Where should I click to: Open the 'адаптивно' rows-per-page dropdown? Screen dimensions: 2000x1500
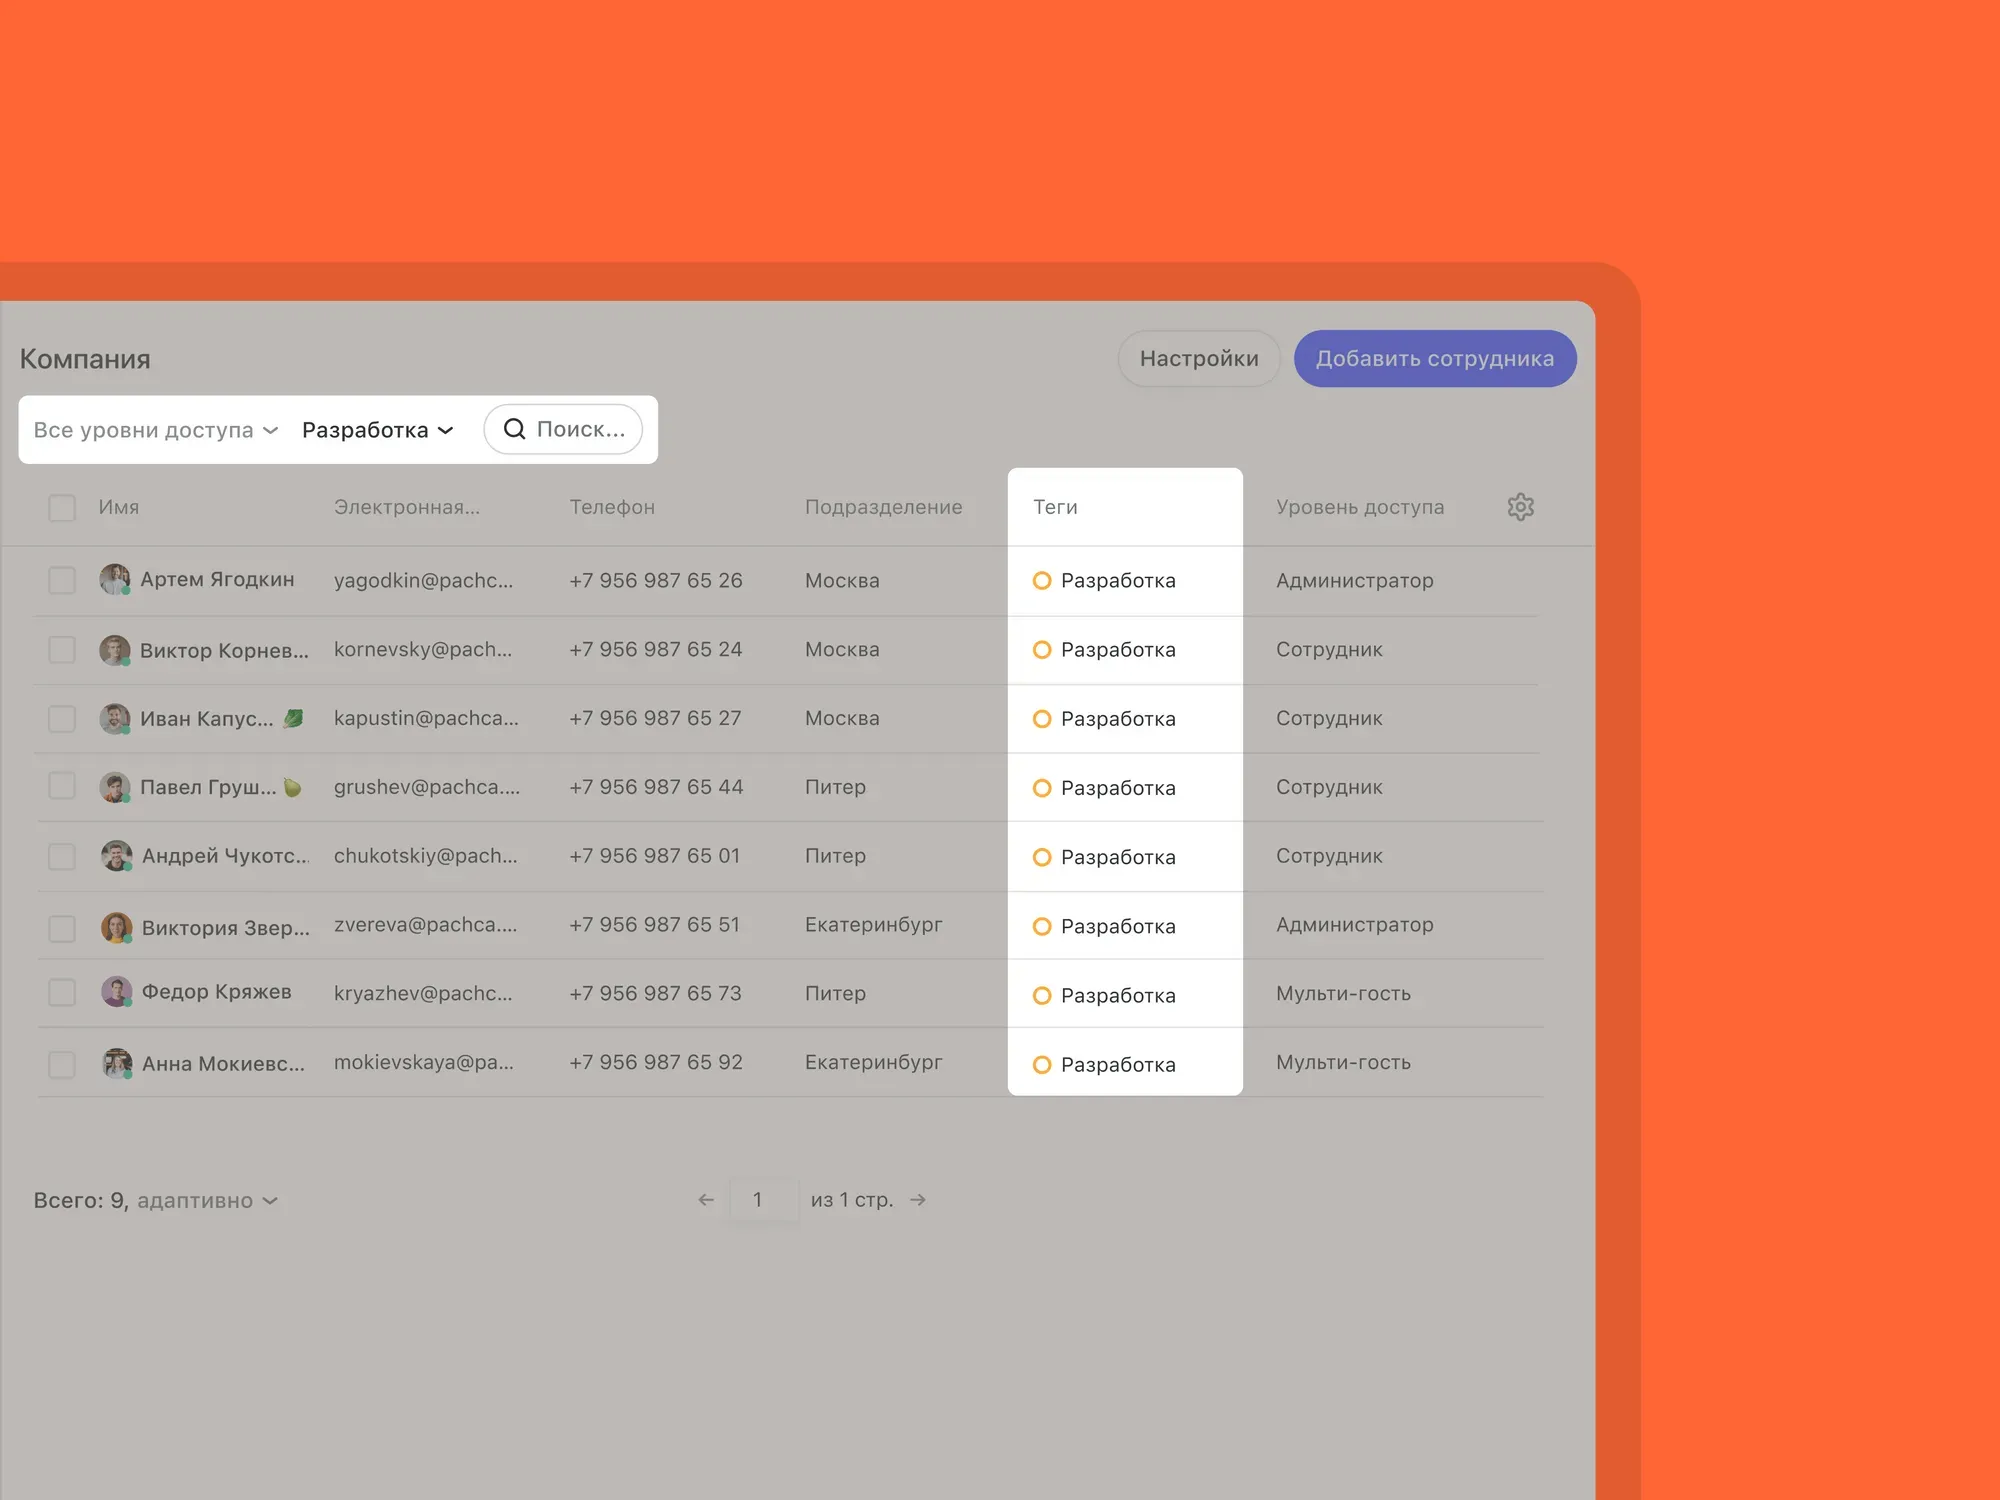(206, 1200)
